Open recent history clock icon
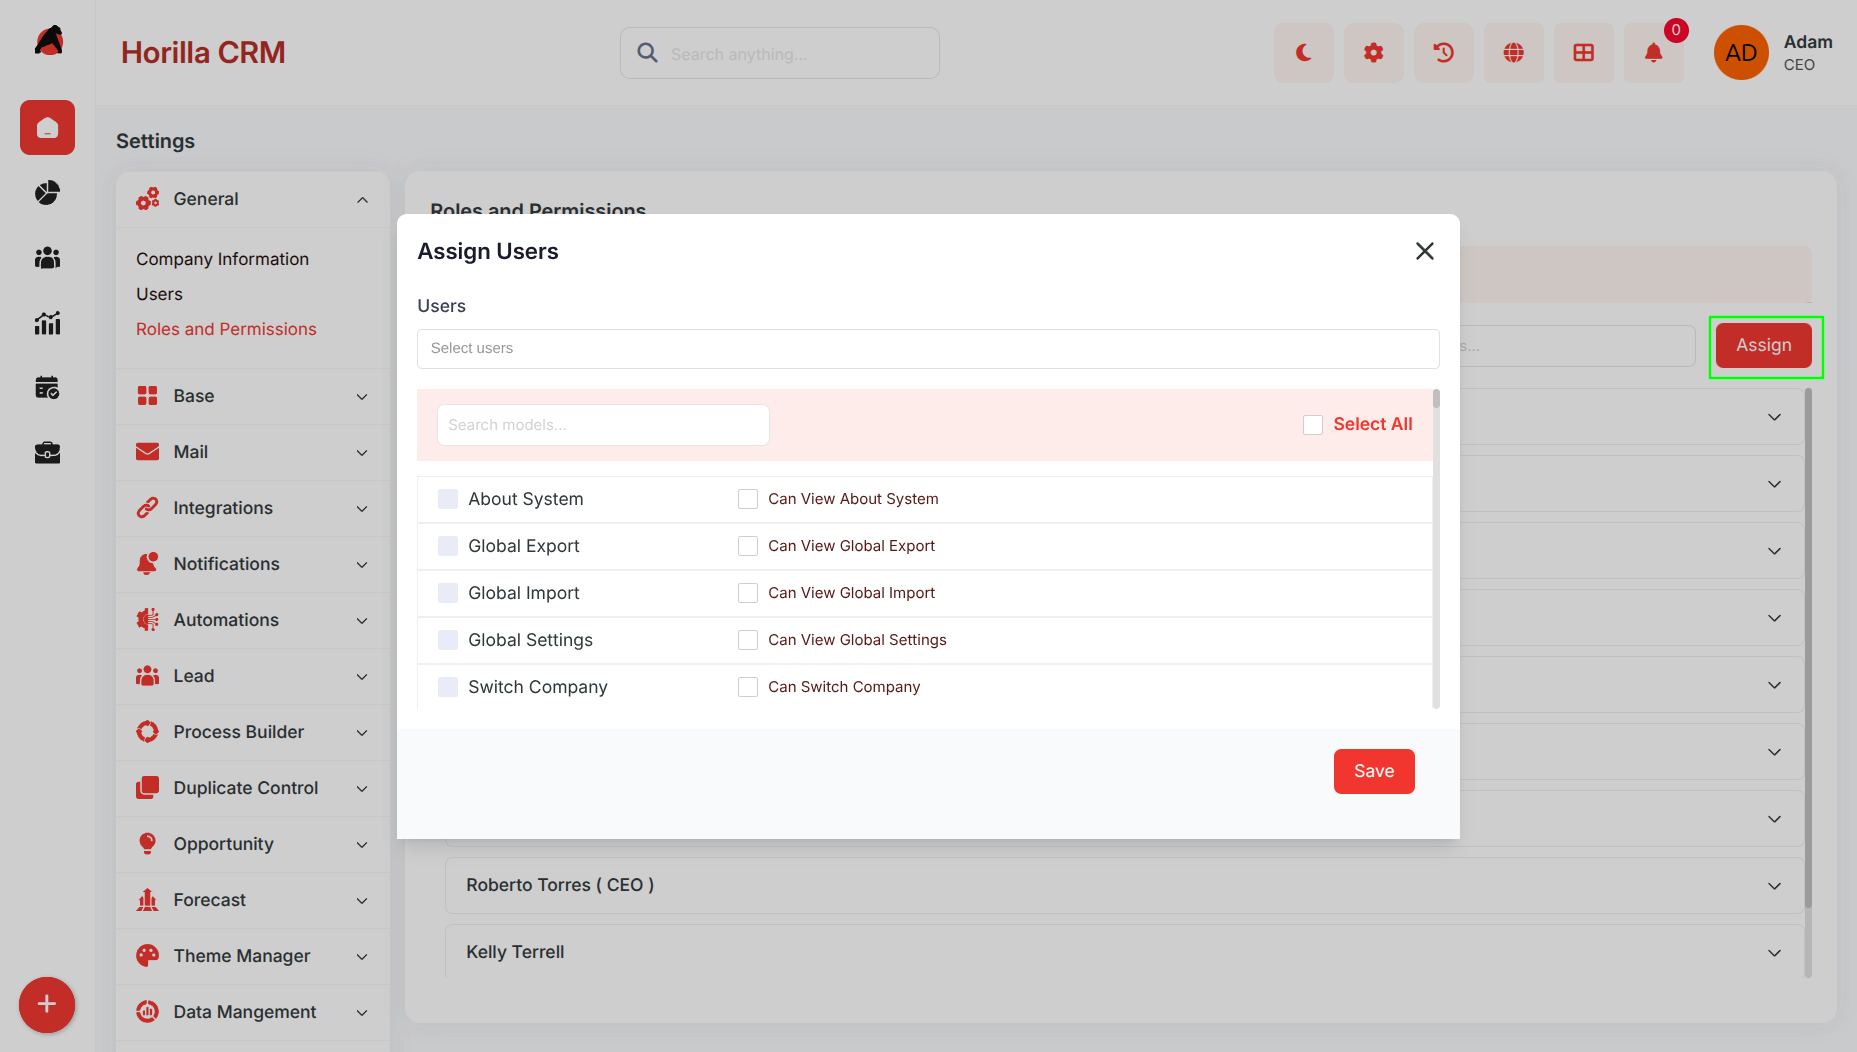The image size is (1857, 1052). (1443, 53)
